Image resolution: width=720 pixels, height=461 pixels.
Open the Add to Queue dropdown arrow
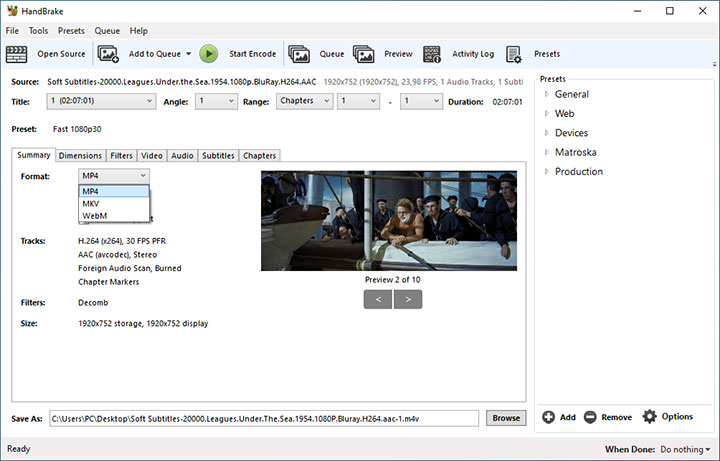coord(188,54)
